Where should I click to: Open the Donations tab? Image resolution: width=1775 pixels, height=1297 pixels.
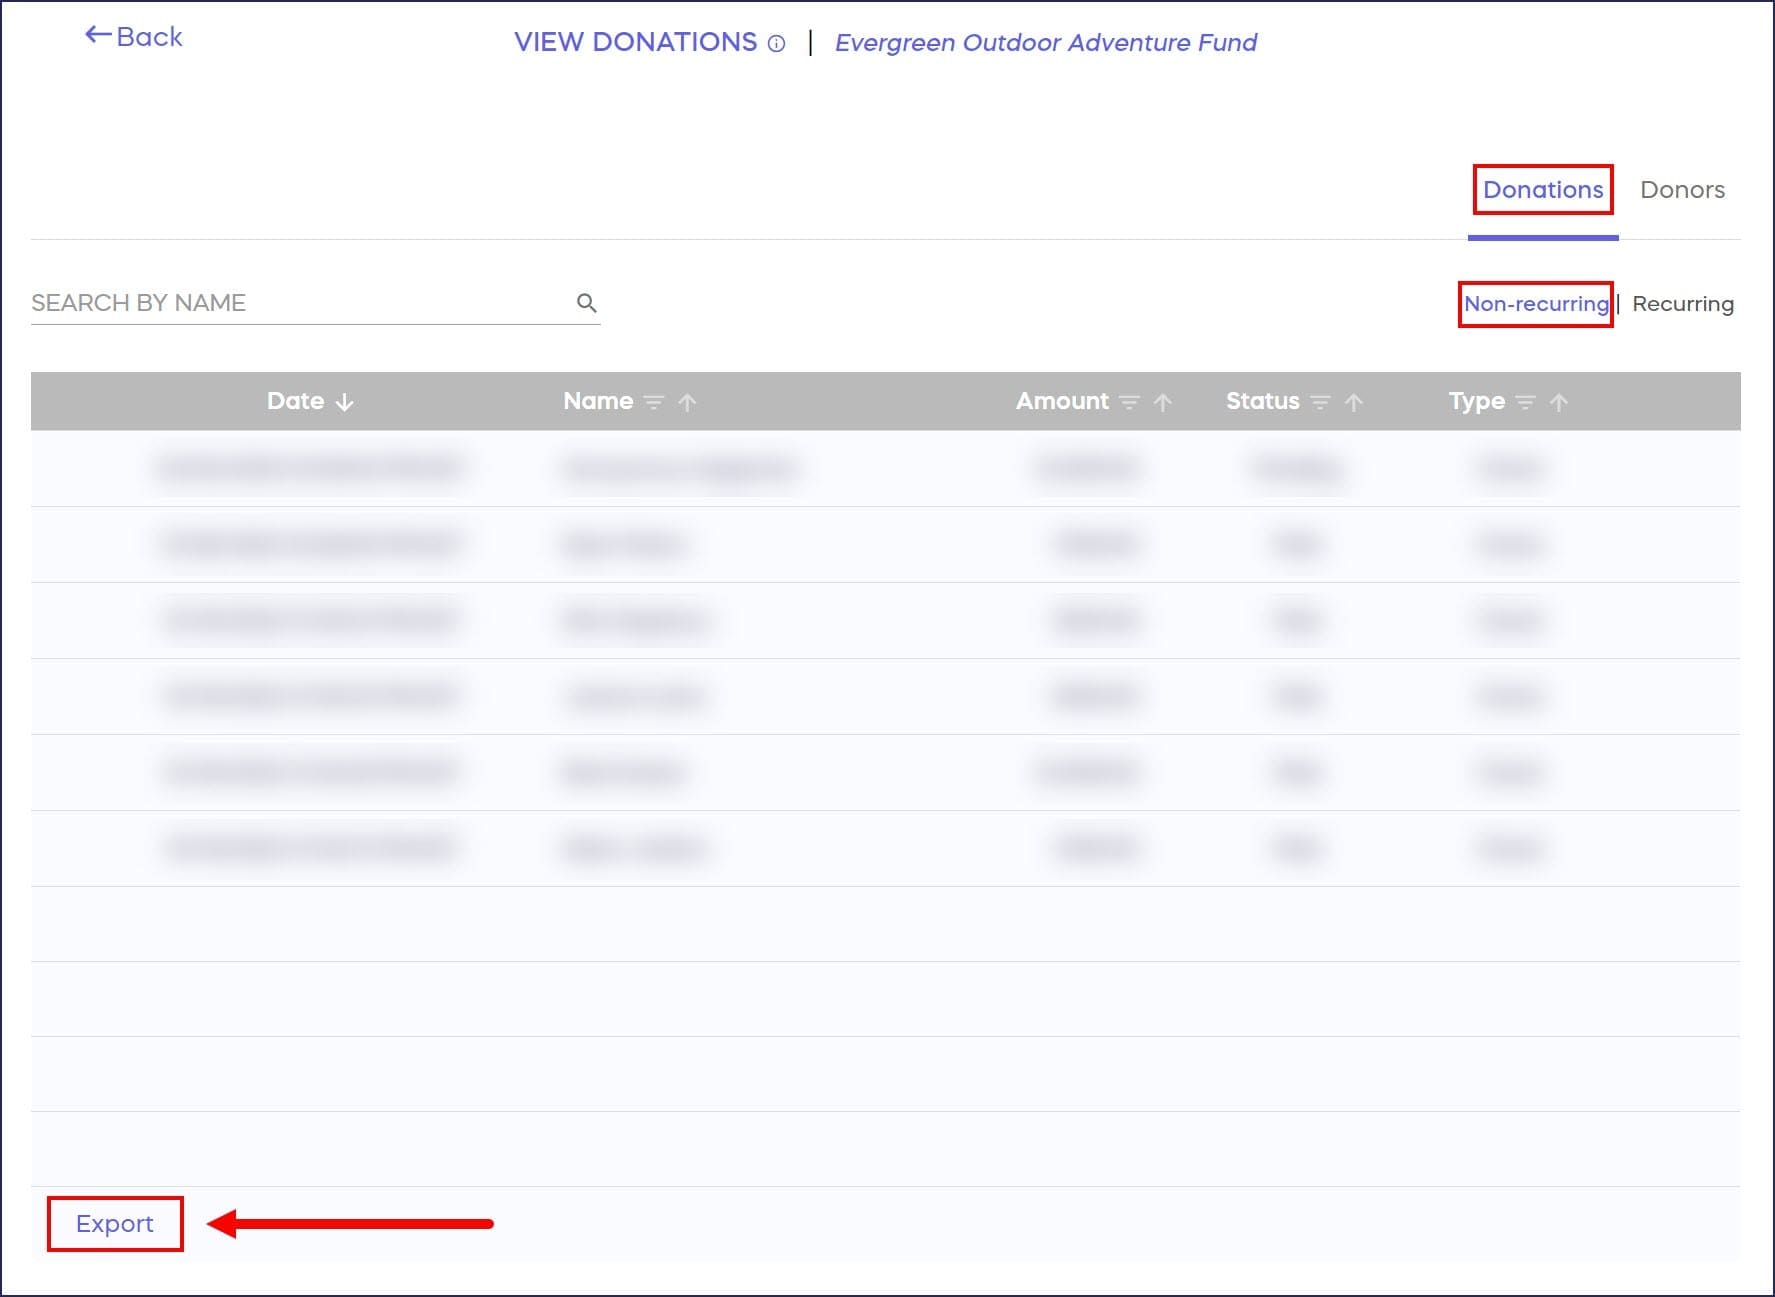coord(1542,190)
